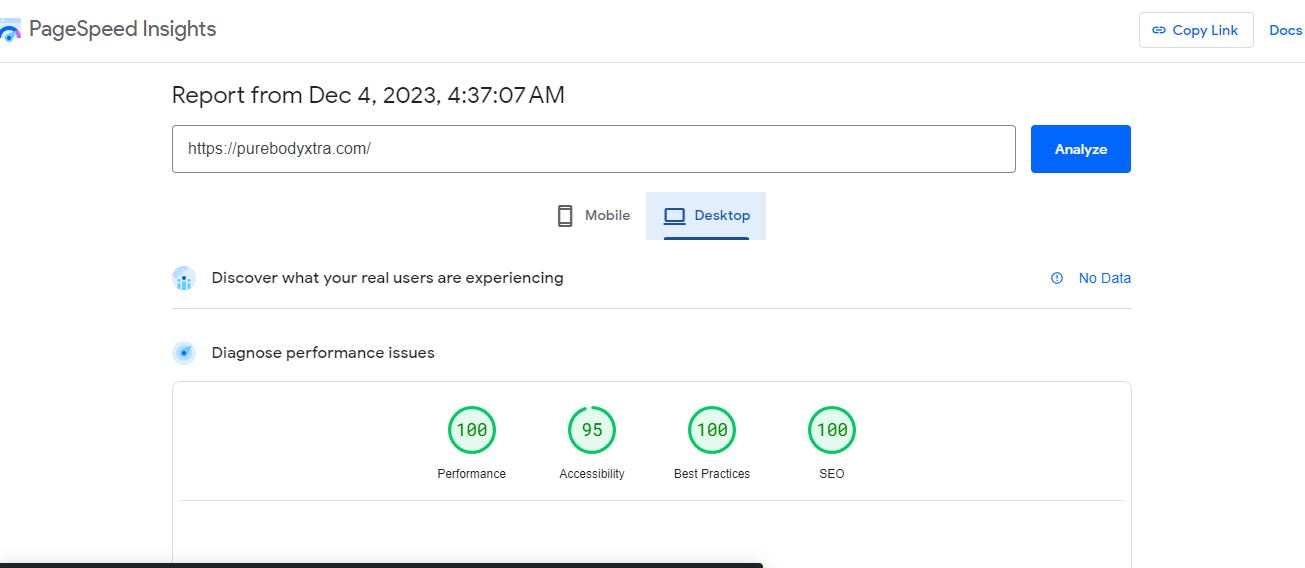1305x568 pixels.
Task: Open the Docs link
Action: coord(1285,30)
